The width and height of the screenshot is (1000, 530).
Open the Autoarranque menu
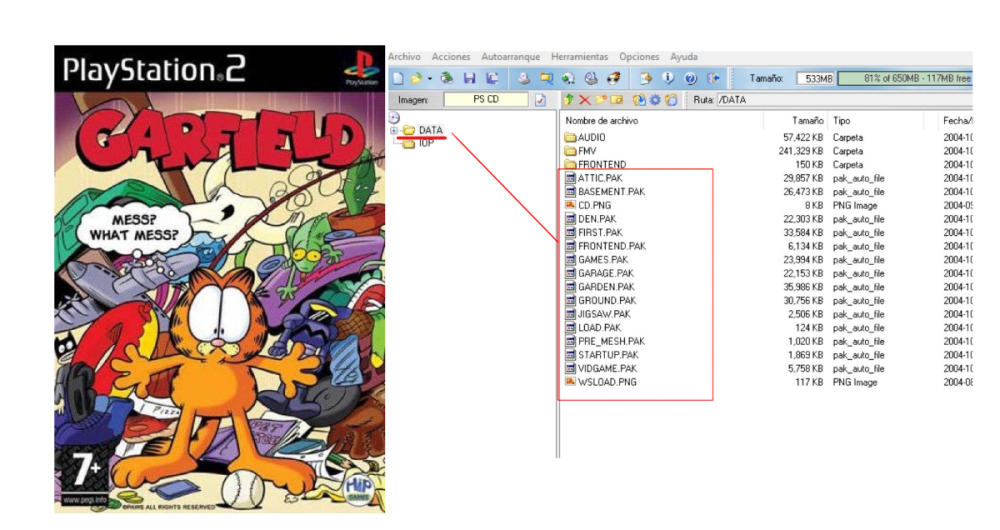pos(510,57)
